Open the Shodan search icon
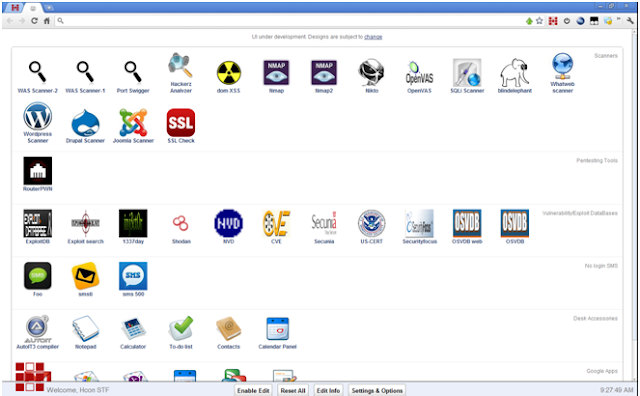 [x=180, y=223]
